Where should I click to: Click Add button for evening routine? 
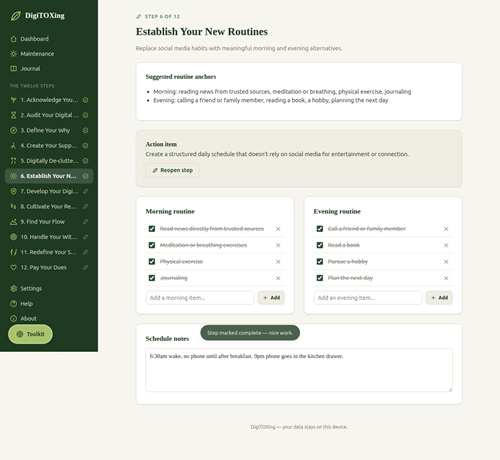click(x=439, y=298)
